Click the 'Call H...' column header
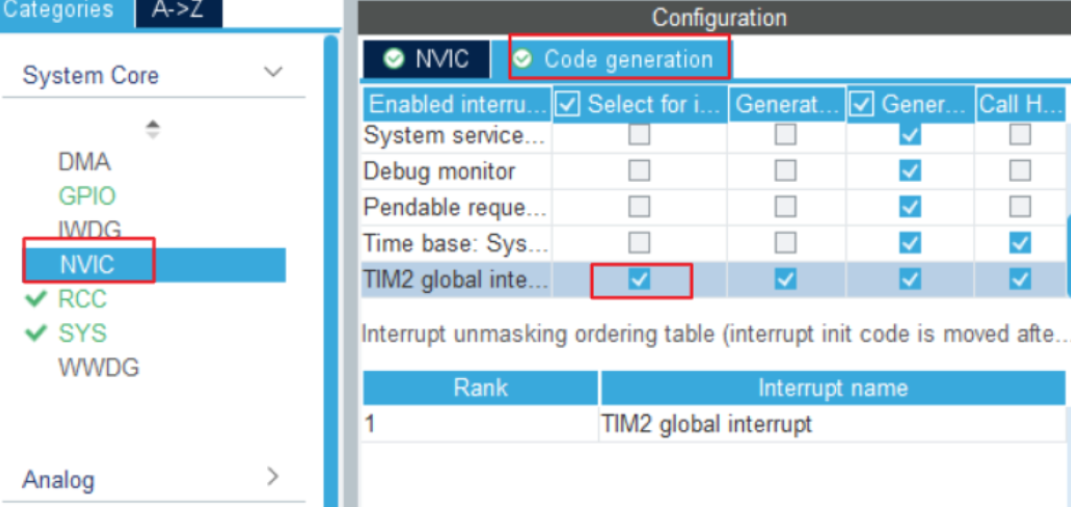 tap(1020, 105)
